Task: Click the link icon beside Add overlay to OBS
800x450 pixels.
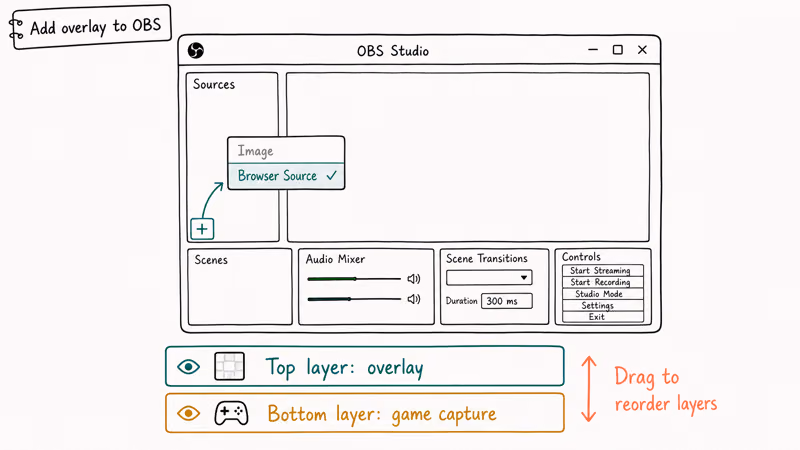Action: tap(16, 29)
